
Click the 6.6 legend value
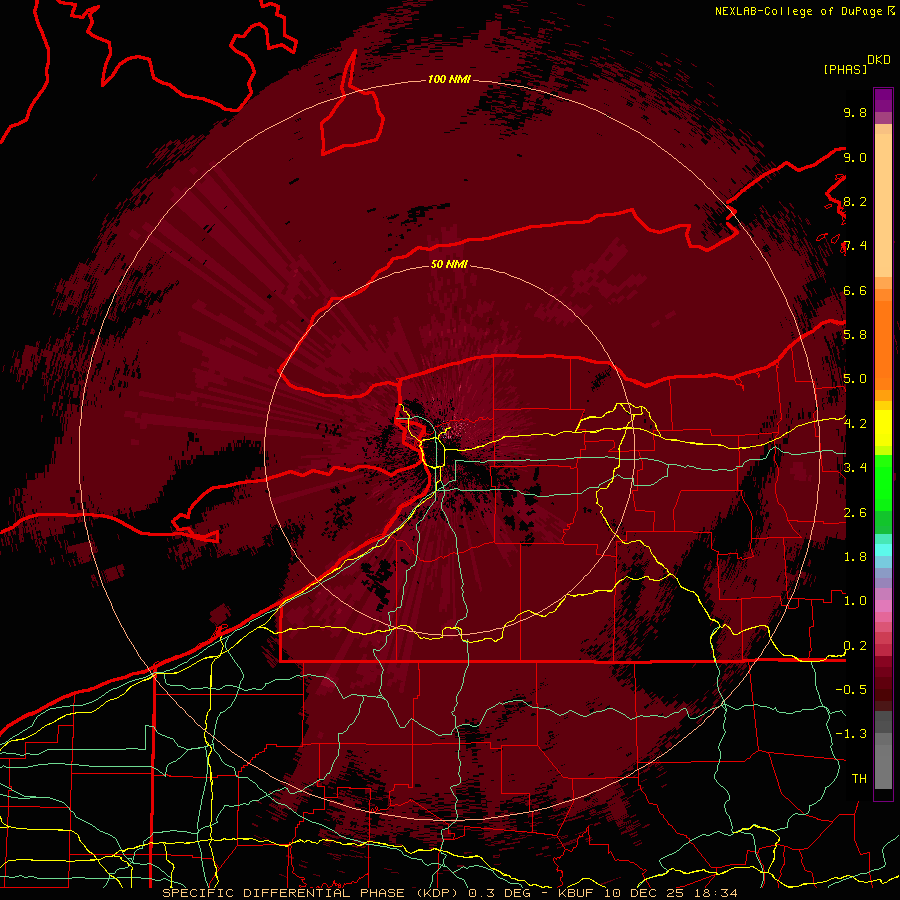click(855, 290)
